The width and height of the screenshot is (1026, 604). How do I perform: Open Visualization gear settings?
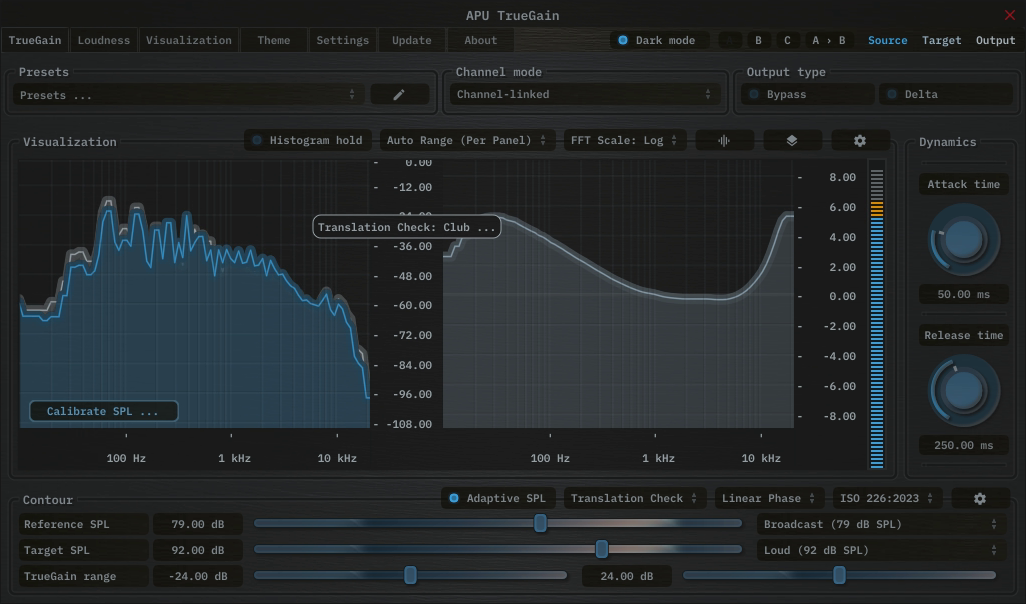(x=859, y=141)
